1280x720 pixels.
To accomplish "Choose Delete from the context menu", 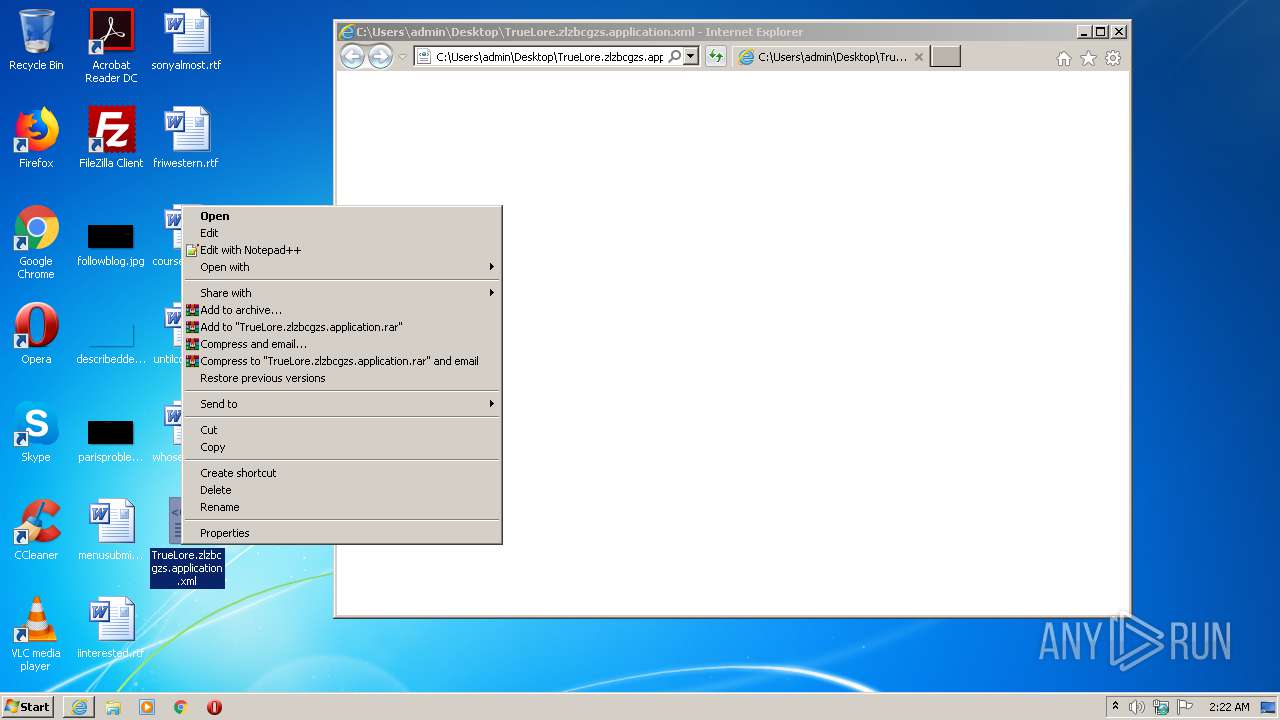I will (342, 490).
